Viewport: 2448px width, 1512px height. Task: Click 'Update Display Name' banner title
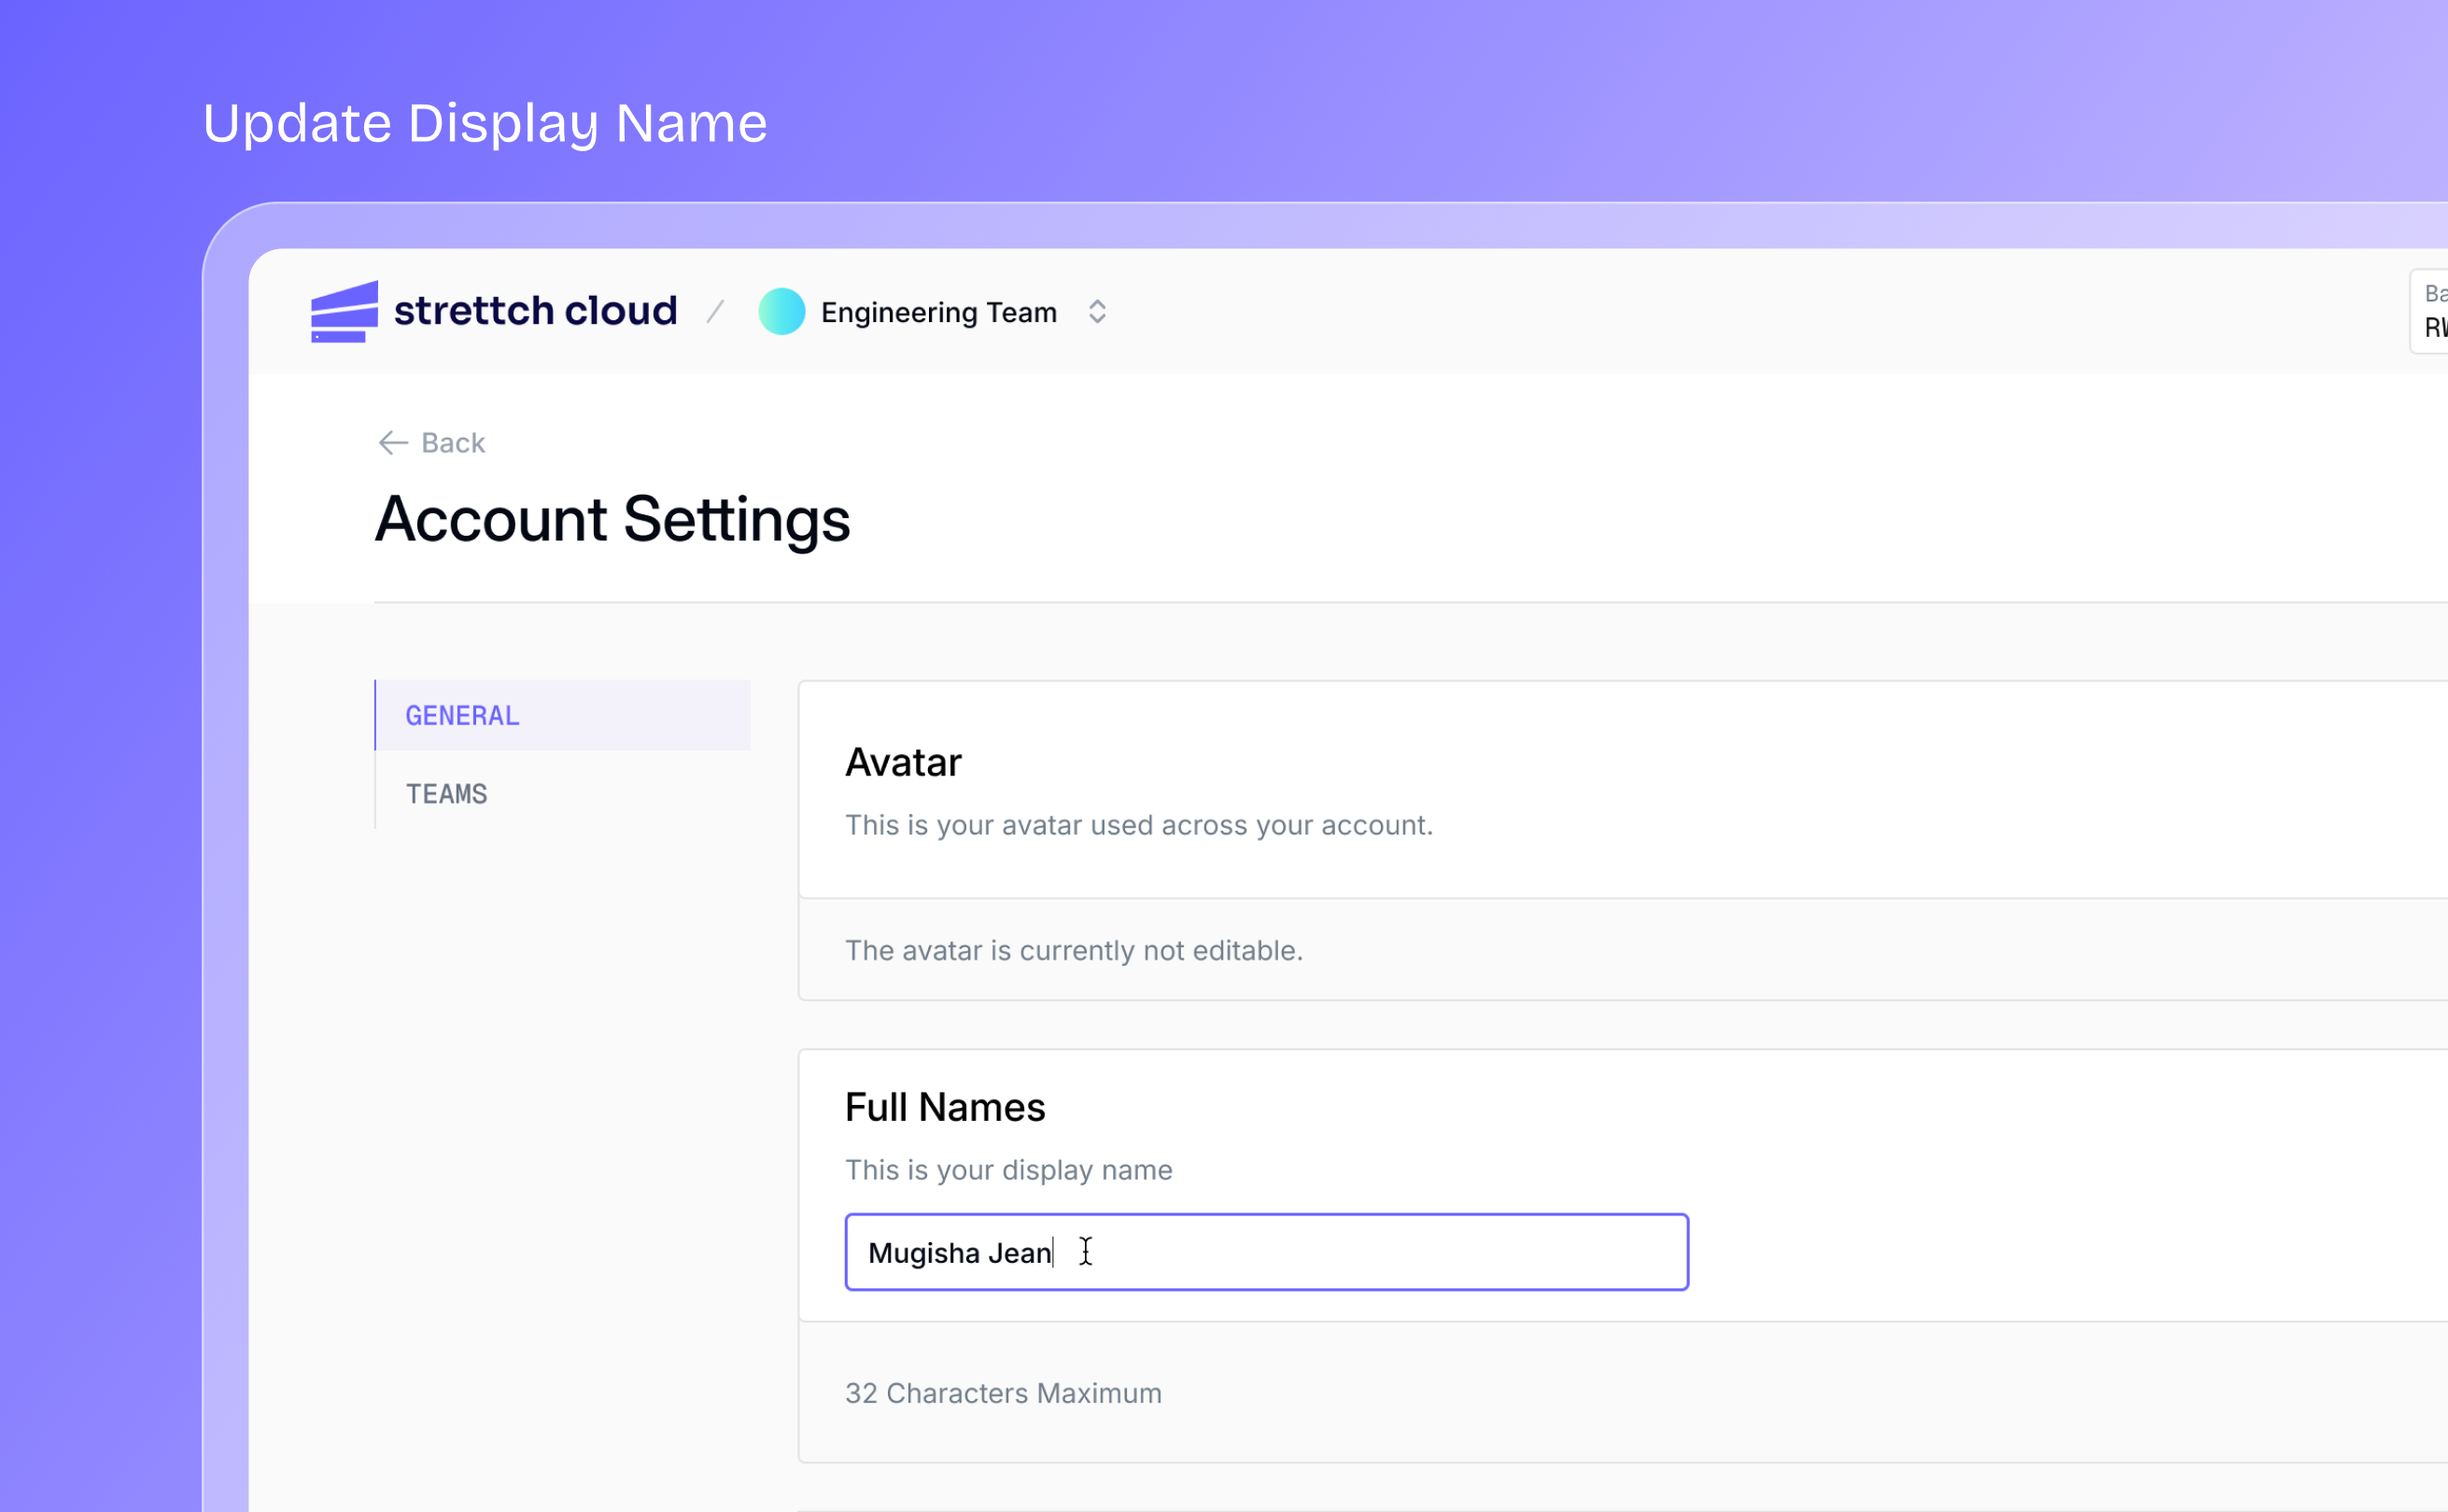pyautogui.click(x=485, y=124)
